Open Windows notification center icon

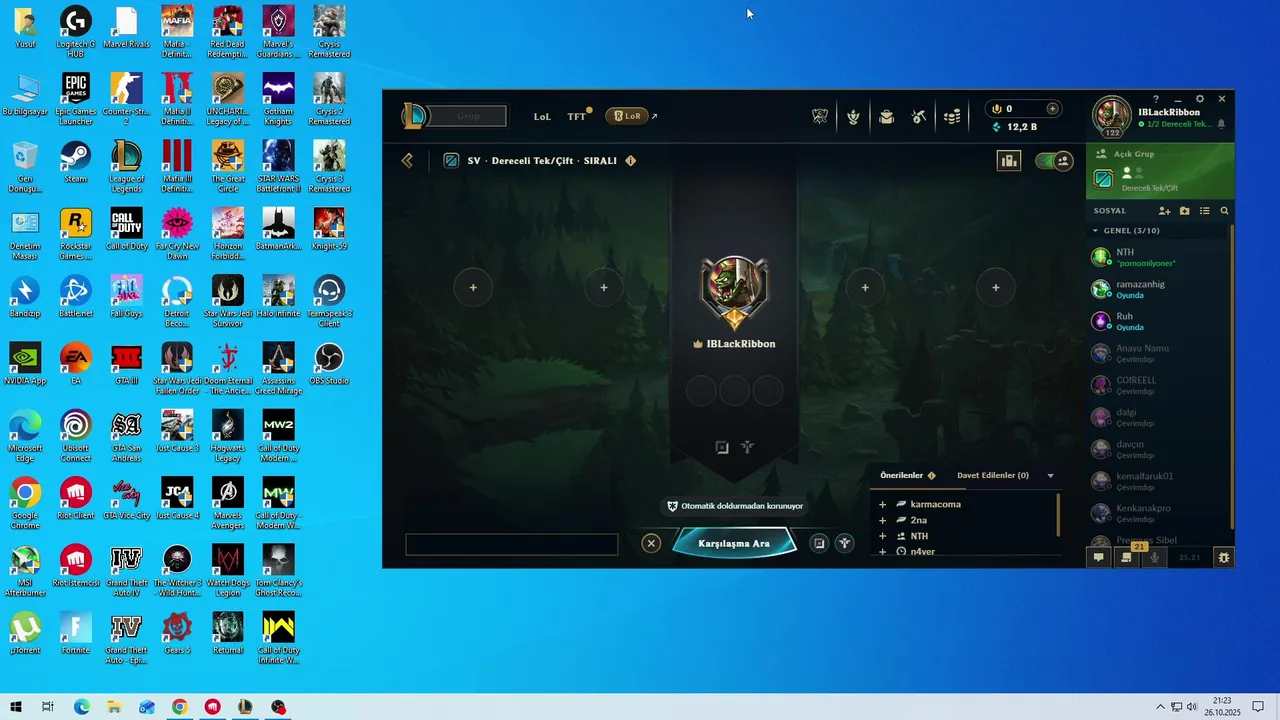tap(1259, 707)
